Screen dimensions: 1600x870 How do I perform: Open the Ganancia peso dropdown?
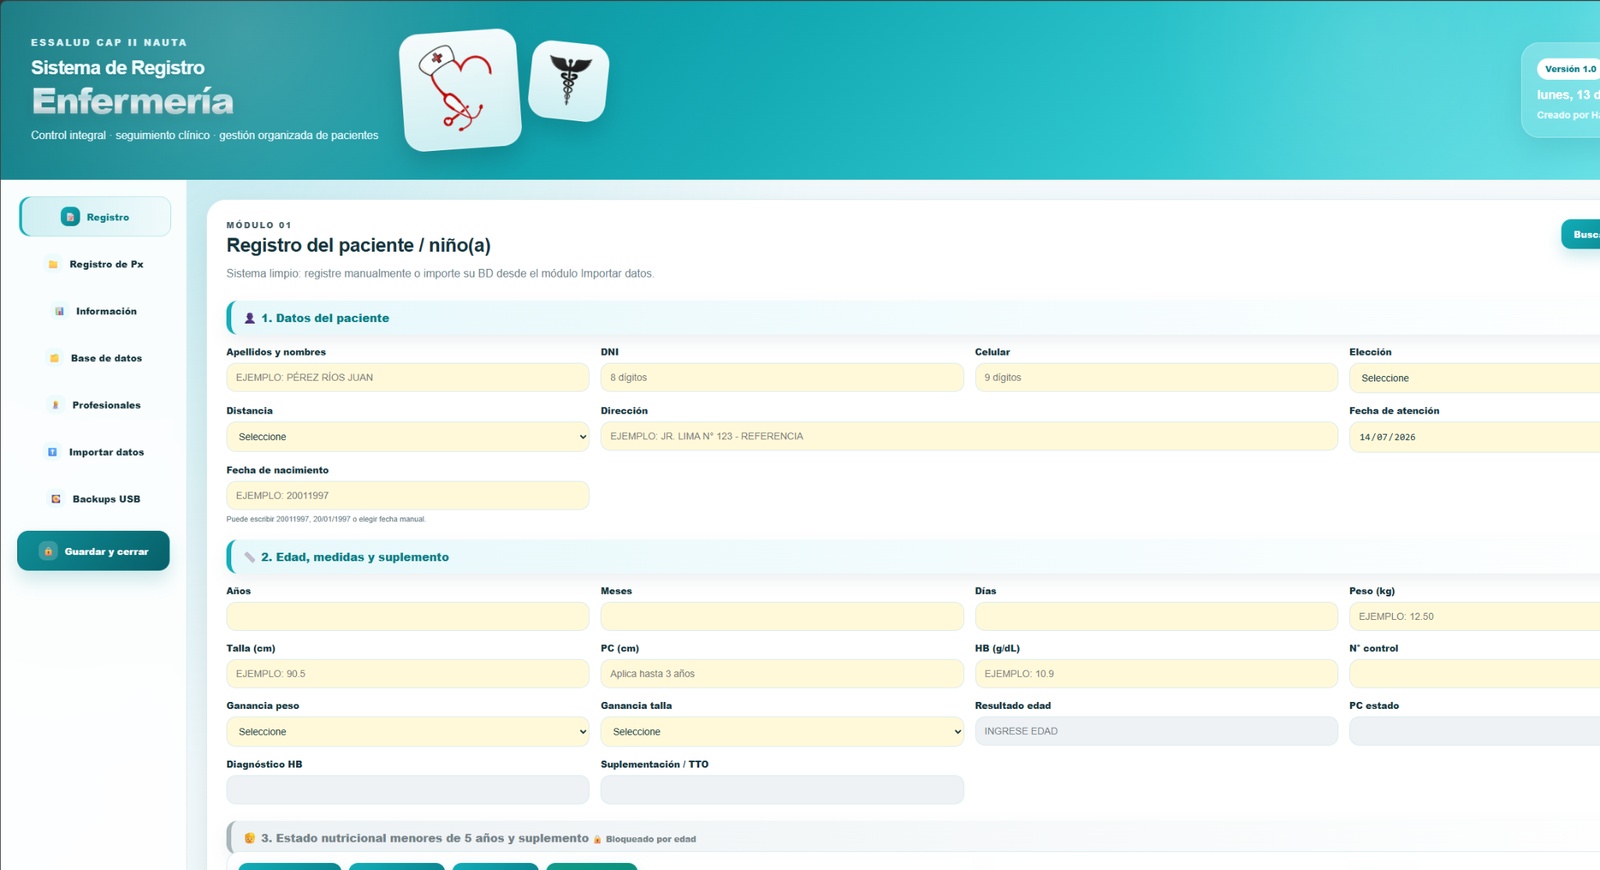[x=408, y=732]
